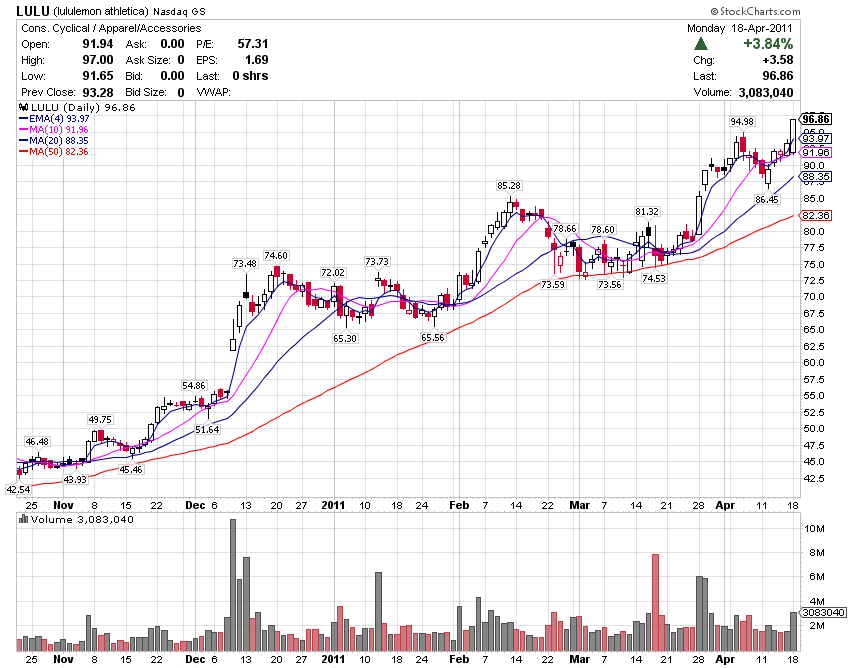Viewport: 850px width, 668px height.
Task: Select the Open value 91.94
Action: coord(98,44)
